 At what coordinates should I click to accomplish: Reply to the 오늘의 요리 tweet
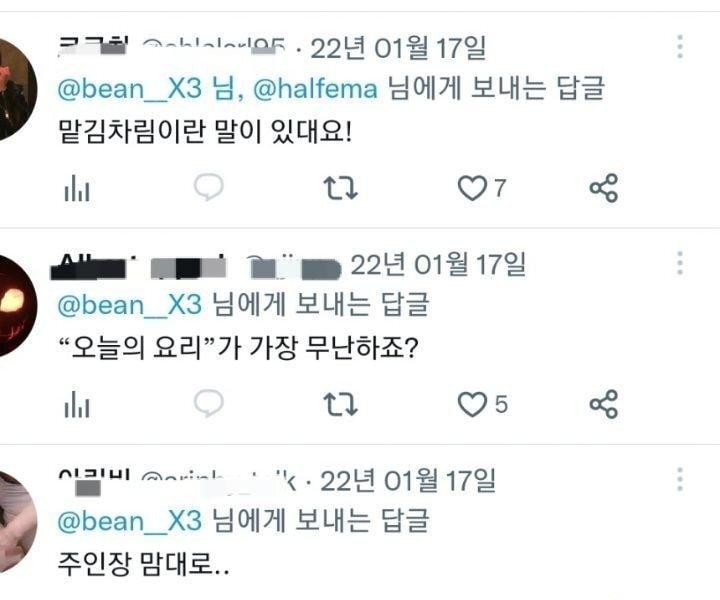point(208,404)
